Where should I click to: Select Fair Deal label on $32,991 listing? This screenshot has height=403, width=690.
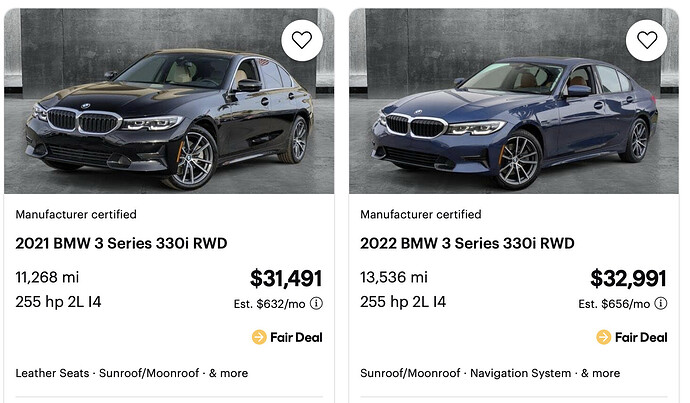click(x=640, y=337)
